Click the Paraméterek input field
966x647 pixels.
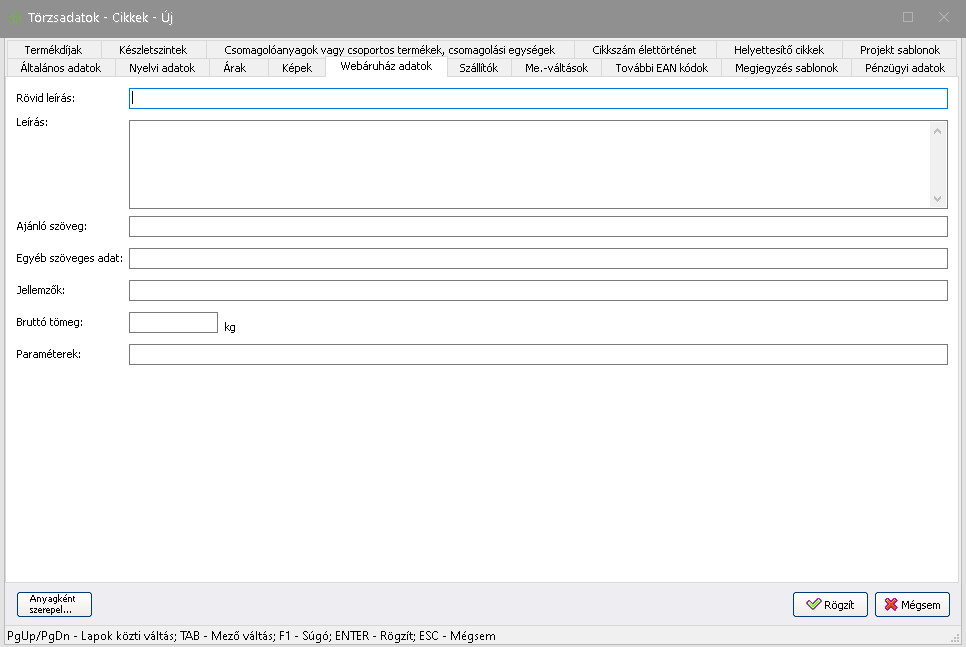[x=538, y=355]
